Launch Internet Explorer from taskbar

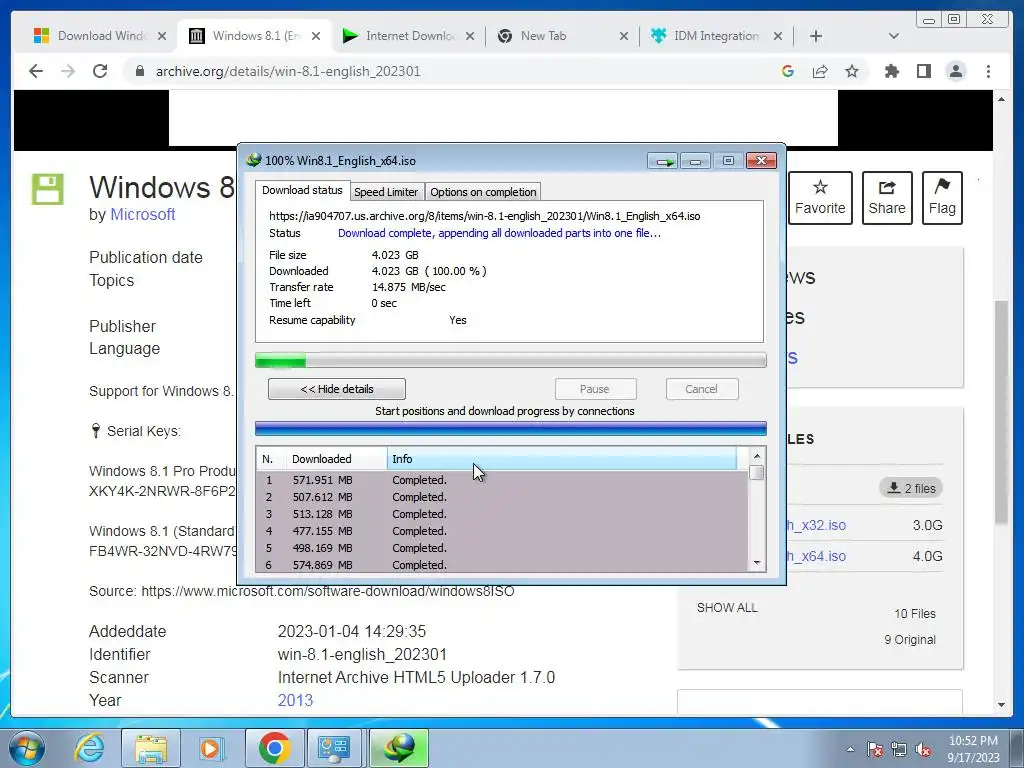coord(89,748)
